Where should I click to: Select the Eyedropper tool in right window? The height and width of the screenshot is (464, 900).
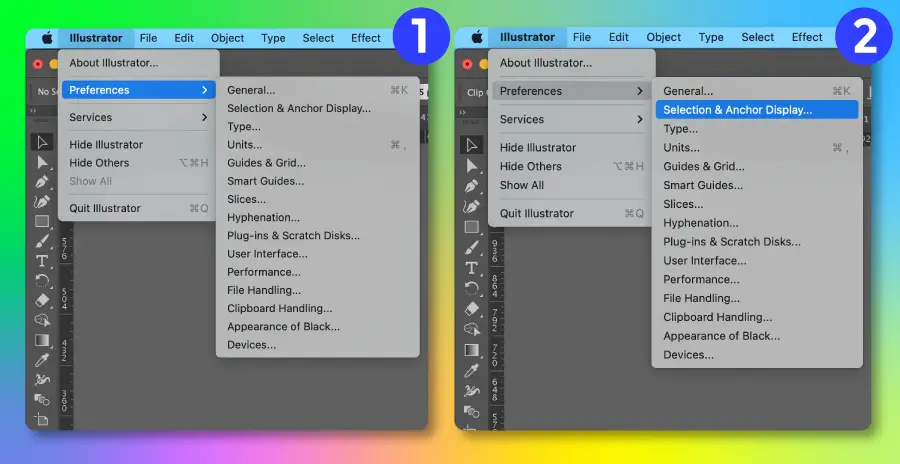click(x=472, y=370)
